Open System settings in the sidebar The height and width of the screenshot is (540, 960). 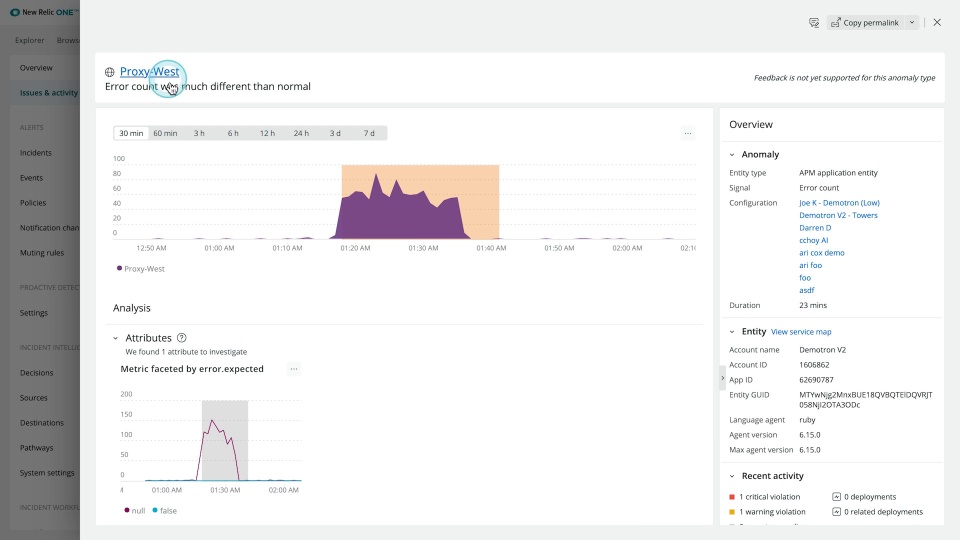click(x=47, y=473)
